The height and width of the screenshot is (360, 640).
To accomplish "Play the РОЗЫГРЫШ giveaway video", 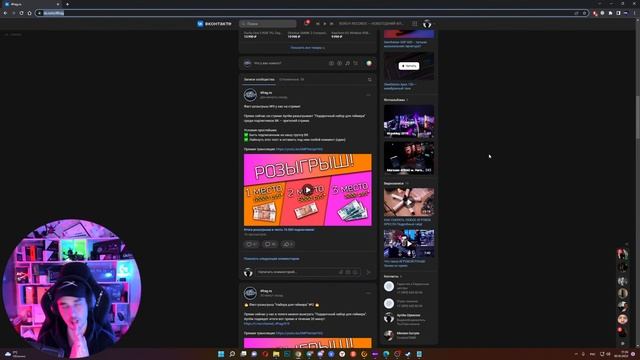I will coord(308,190).
